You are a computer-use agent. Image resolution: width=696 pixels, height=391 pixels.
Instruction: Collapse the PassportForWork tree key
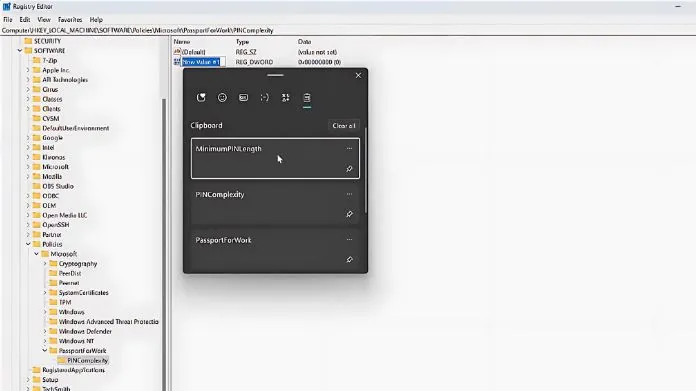(x=45, y=351)
